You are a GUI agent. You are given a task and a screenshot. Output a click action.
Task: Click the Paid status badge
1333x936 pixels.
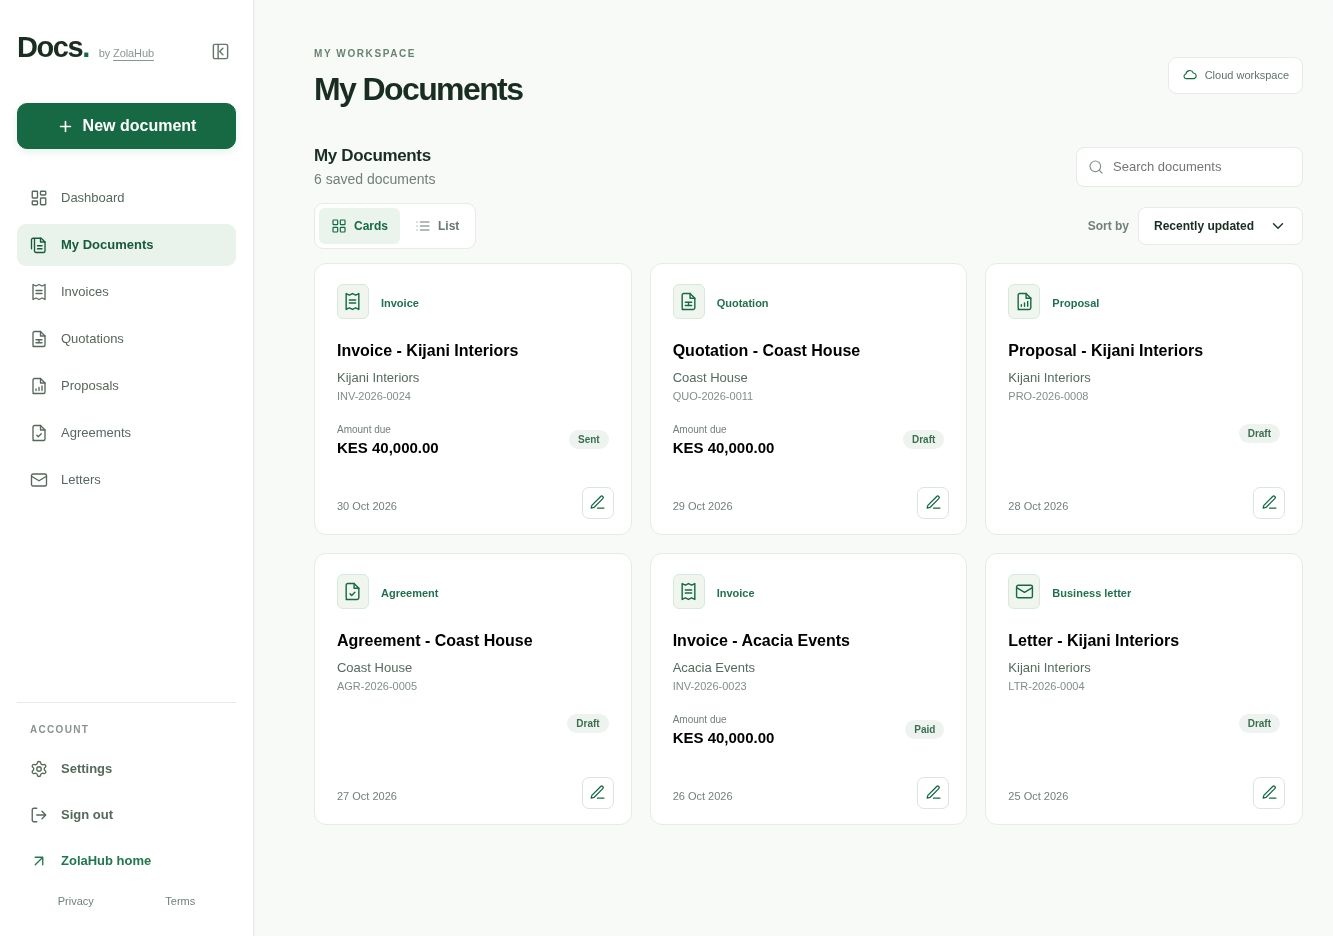coord(925,729)
